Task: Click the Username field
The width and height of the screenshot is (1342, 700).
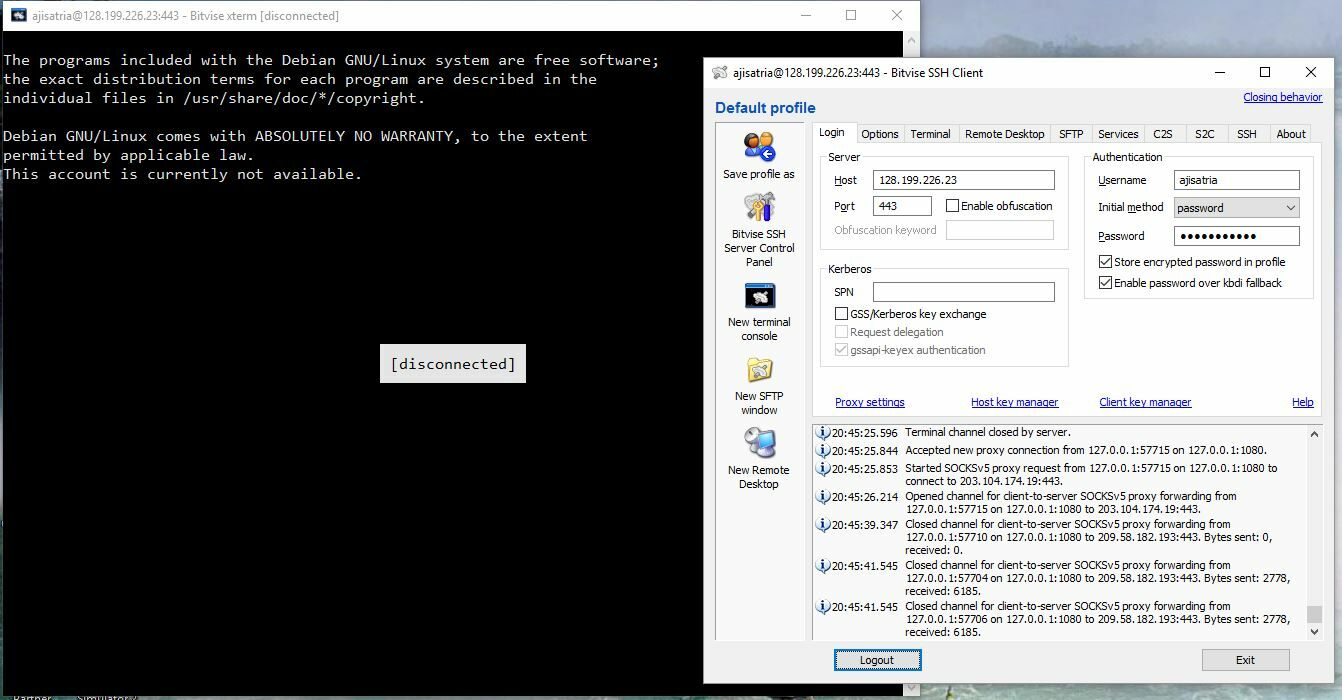Action: pyautogui.click(x=1237, y=180)
